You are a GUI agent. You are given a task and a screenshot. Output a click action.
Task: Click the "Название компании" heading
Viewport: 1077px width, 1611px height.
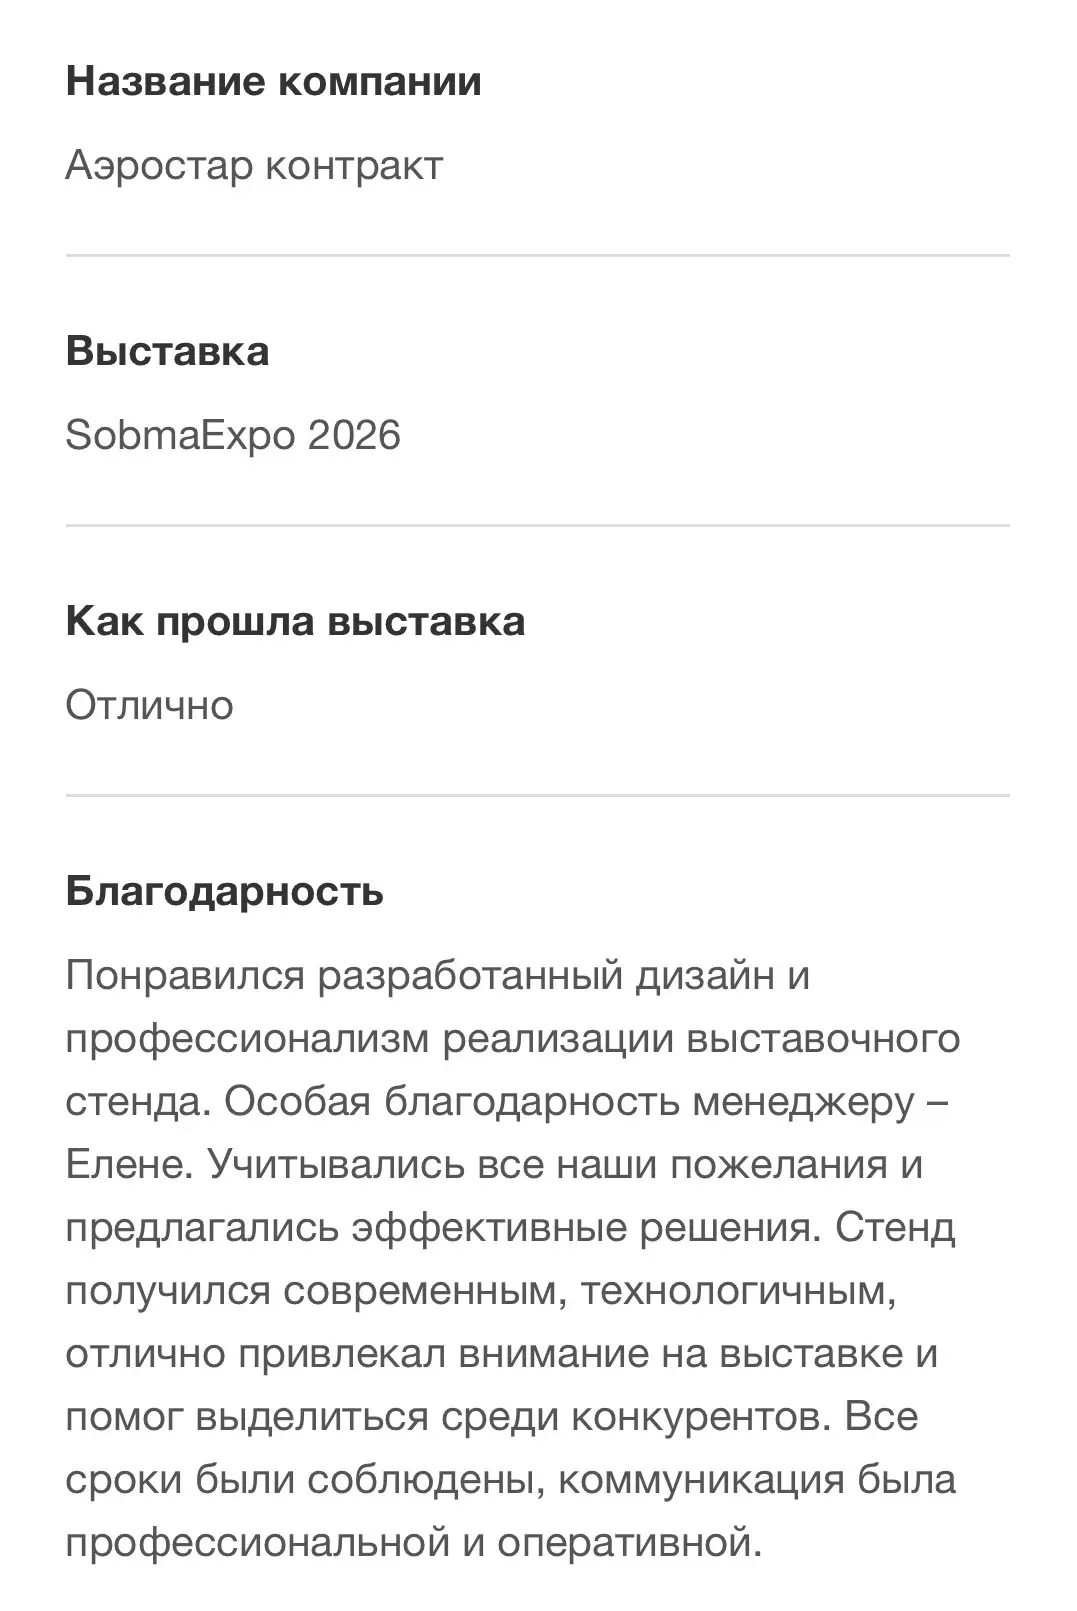click(x=273, y=81)
